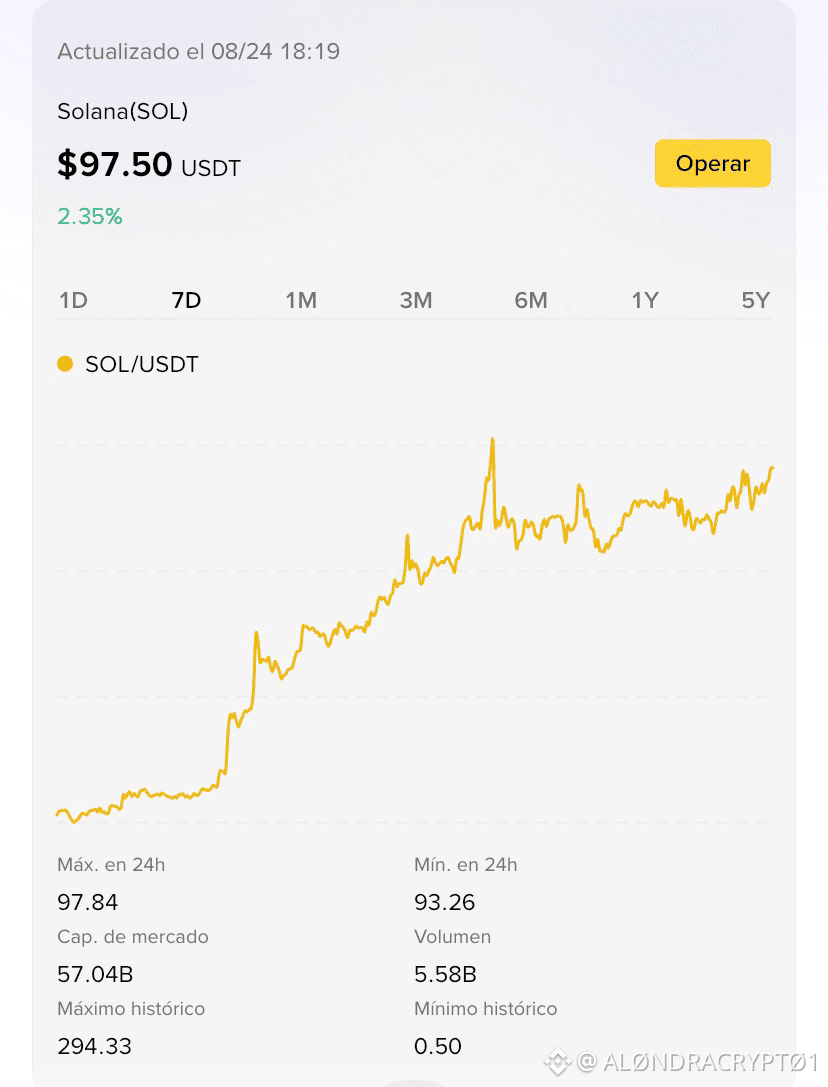Click the yellow SOL/USDT legend dot
Viewport: 828px width, 1087px height.
tap(65, 364)
